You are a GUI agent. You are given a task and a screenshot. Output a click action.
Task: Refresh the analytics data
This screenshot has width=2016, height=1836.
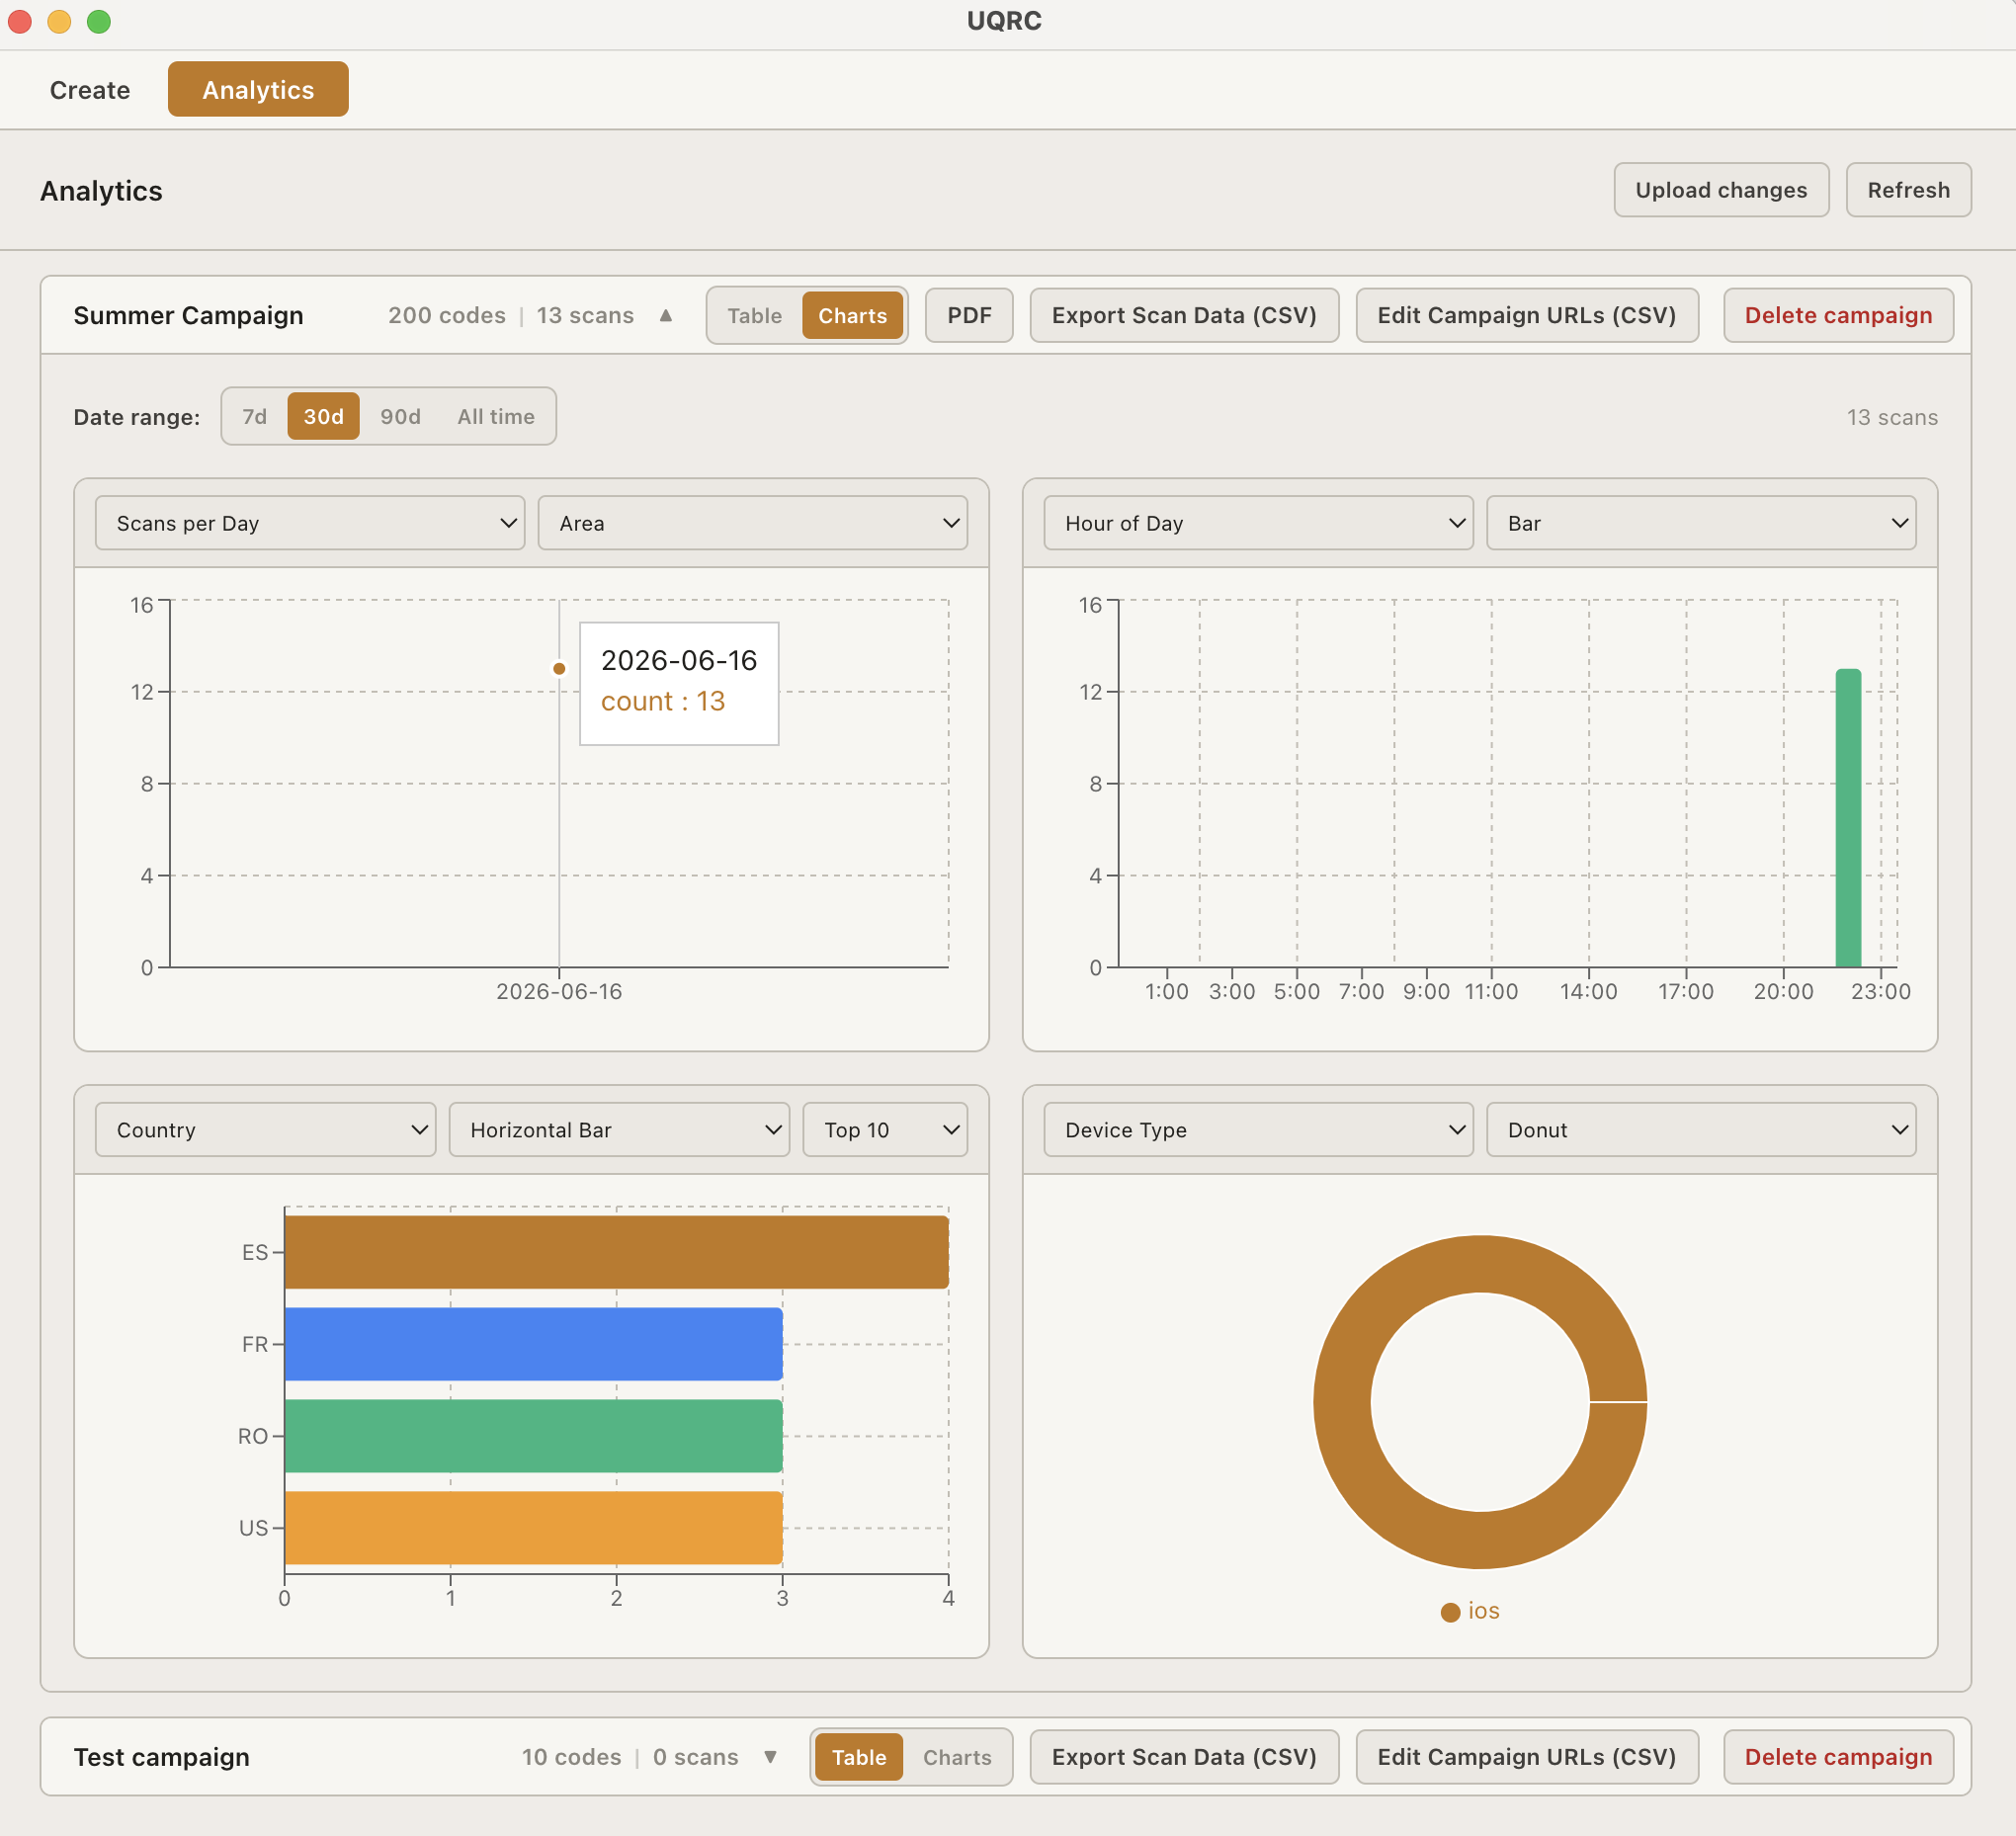click(x=1908, y=190)
